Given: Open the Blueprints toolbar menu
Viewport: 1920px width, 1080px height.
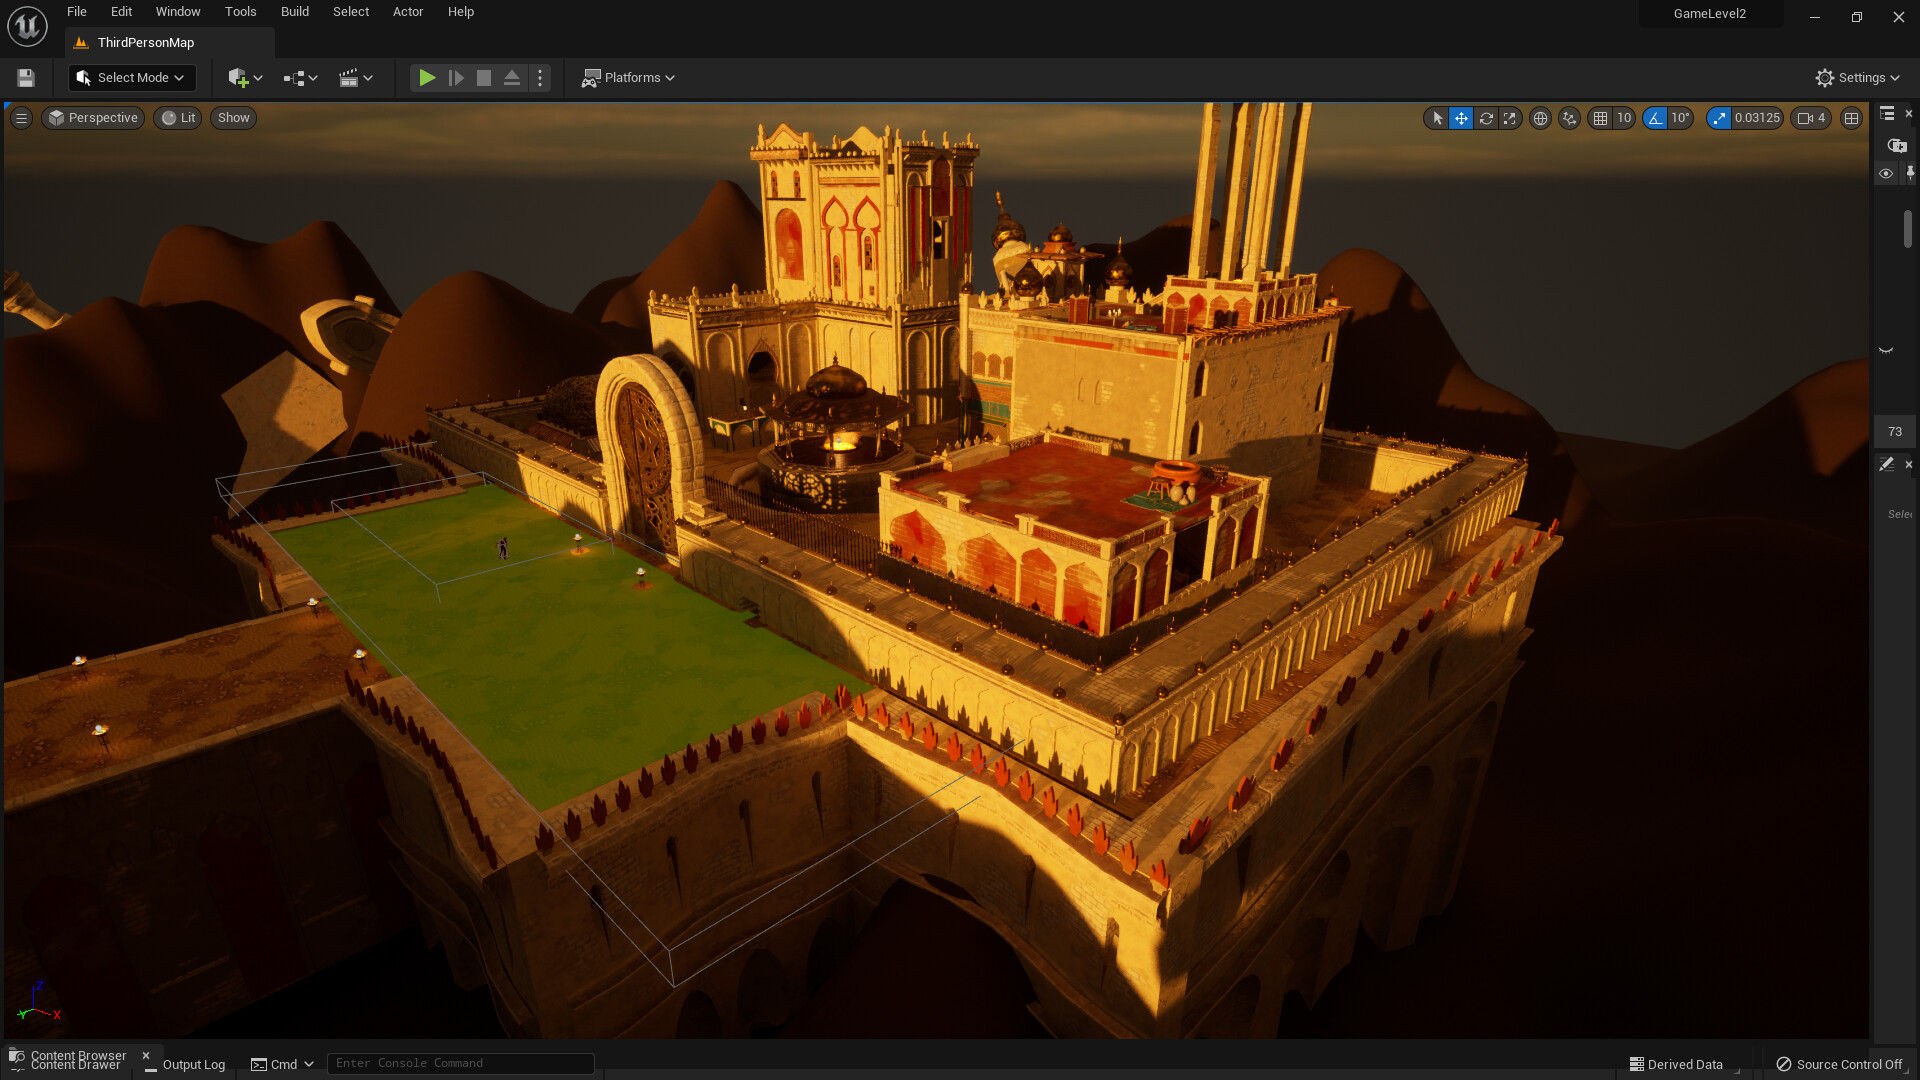Looking at the screenshot, I should pos(298,78).
